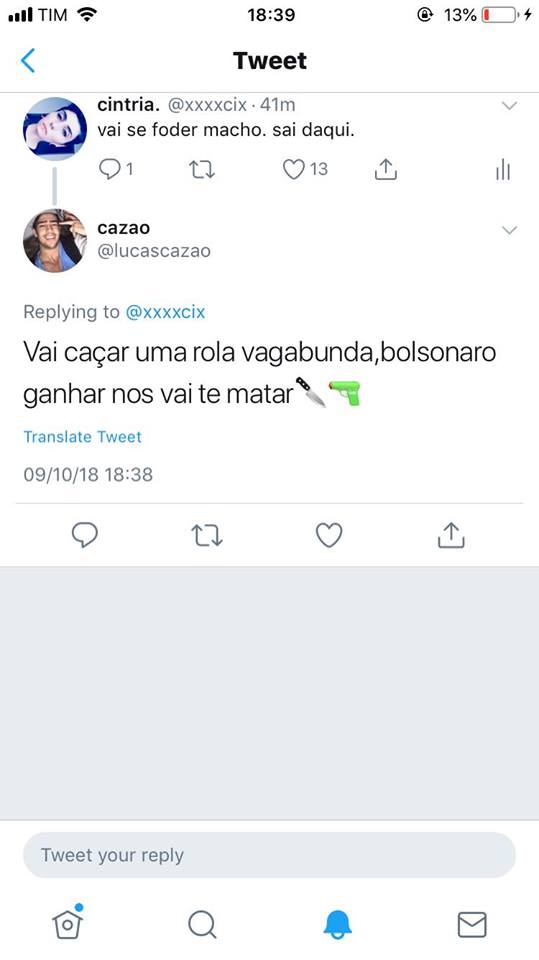Go back using the blue arrow
Viewport: 539px width, 960px height.
coord(28,61)
